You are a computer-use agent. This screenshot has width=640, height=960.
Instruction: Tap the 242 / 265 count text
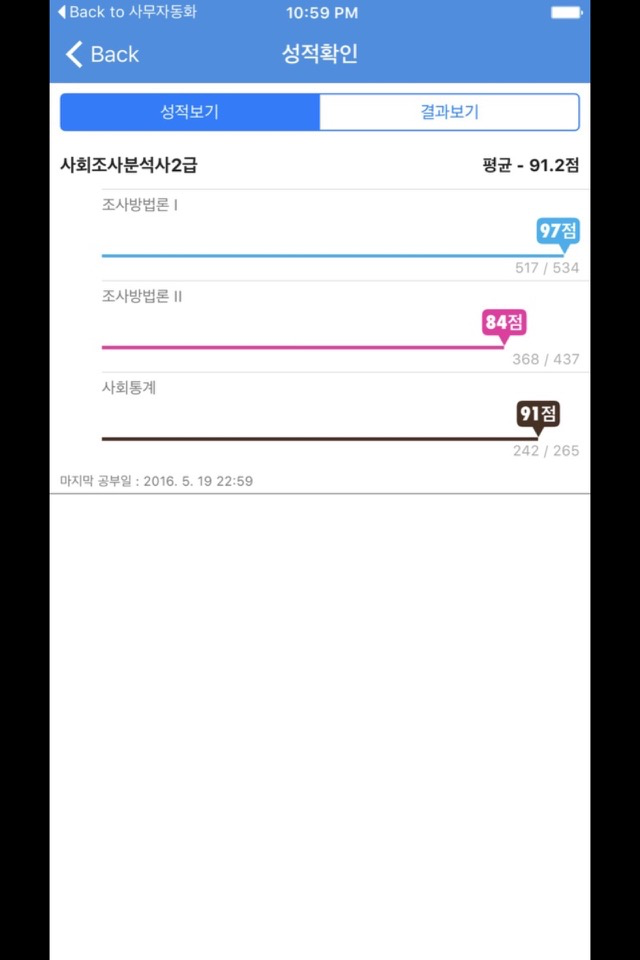click(546, 451)
